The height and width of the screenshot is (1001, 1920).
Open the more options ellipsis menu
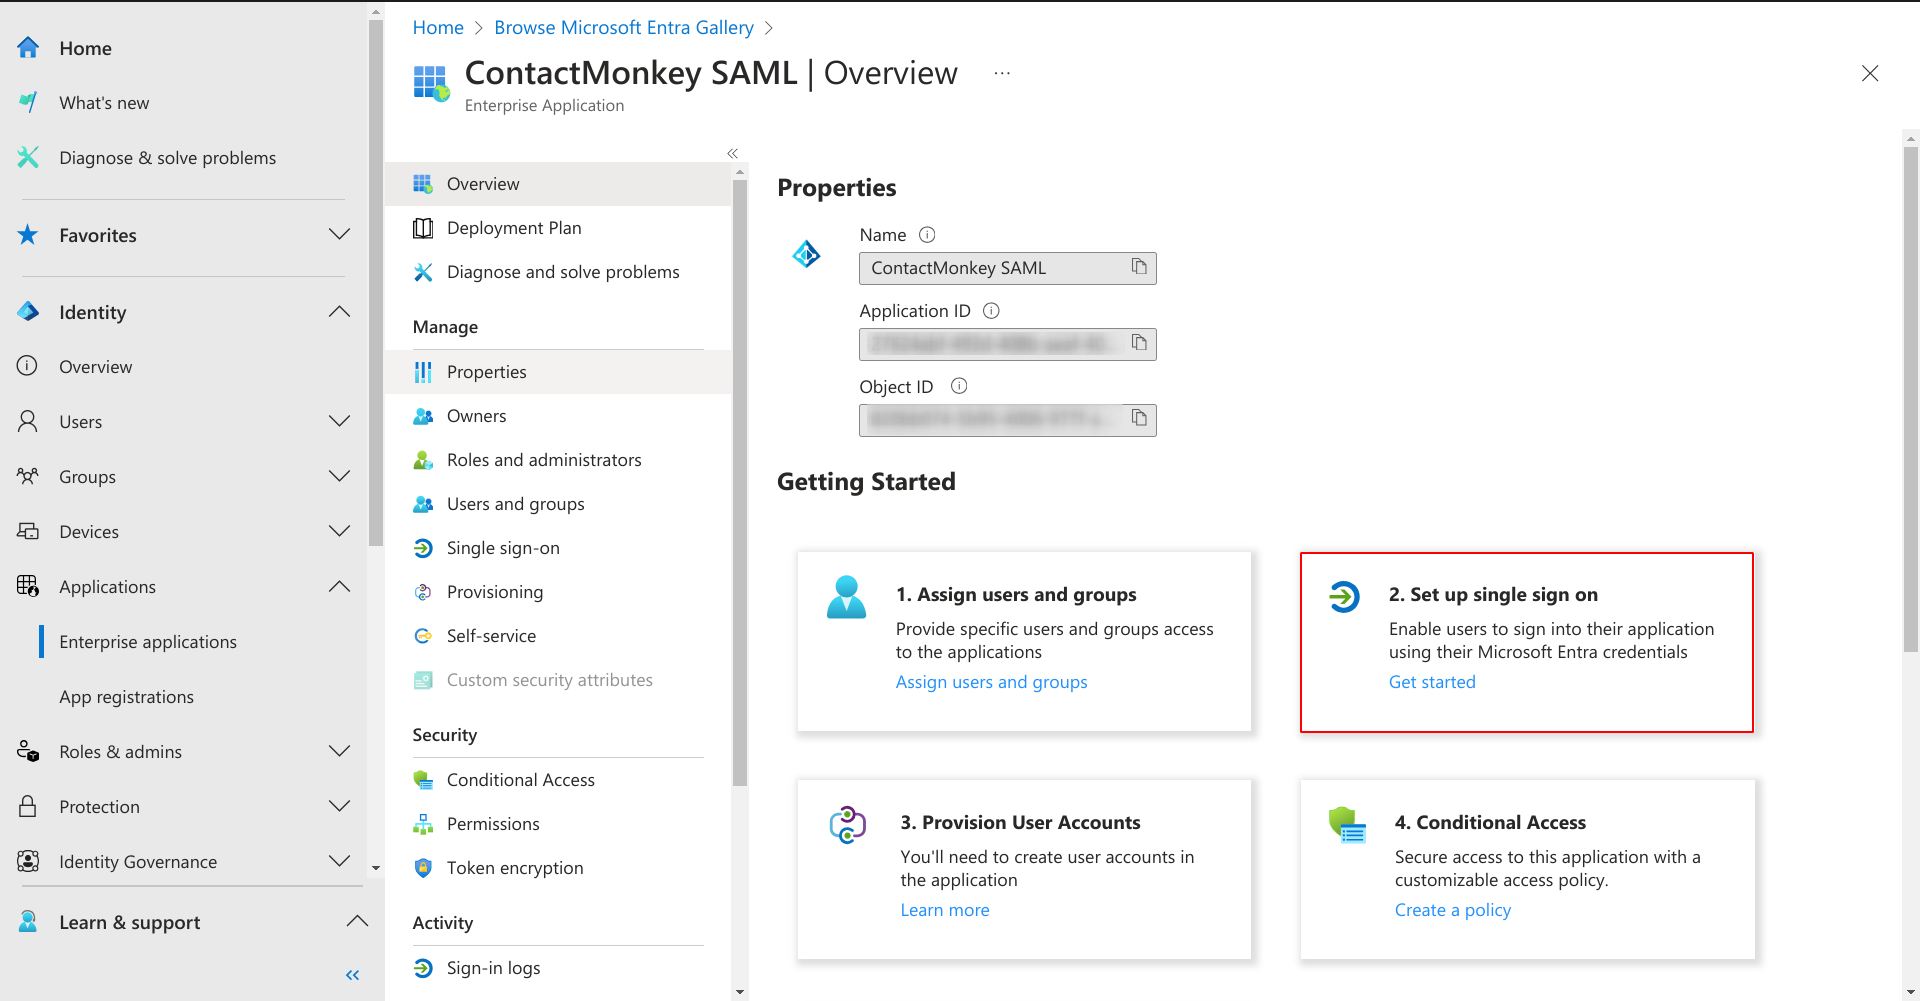point(1002,73)
